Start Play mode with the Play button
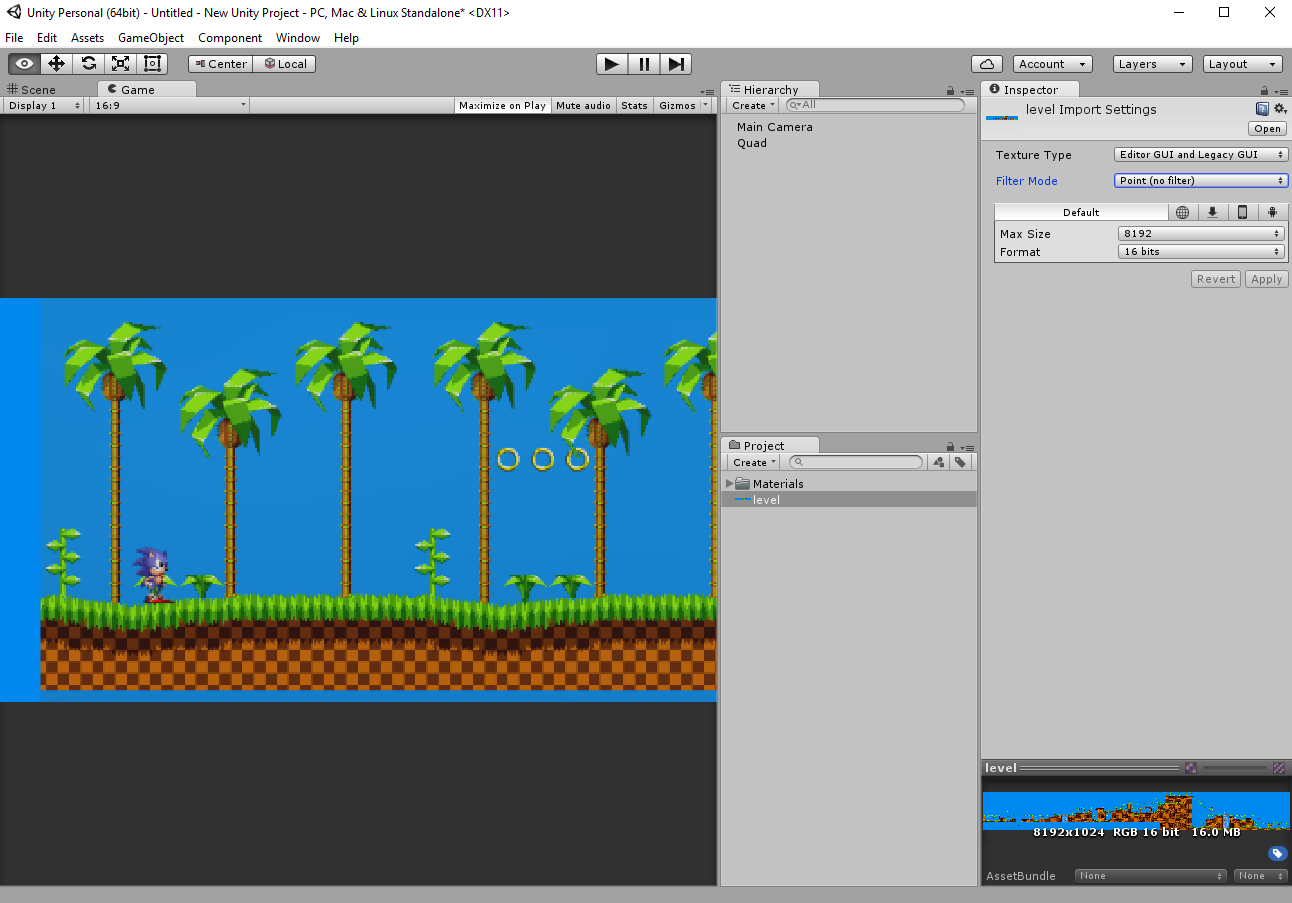1292x903 pixels. [x=612, y=63]
